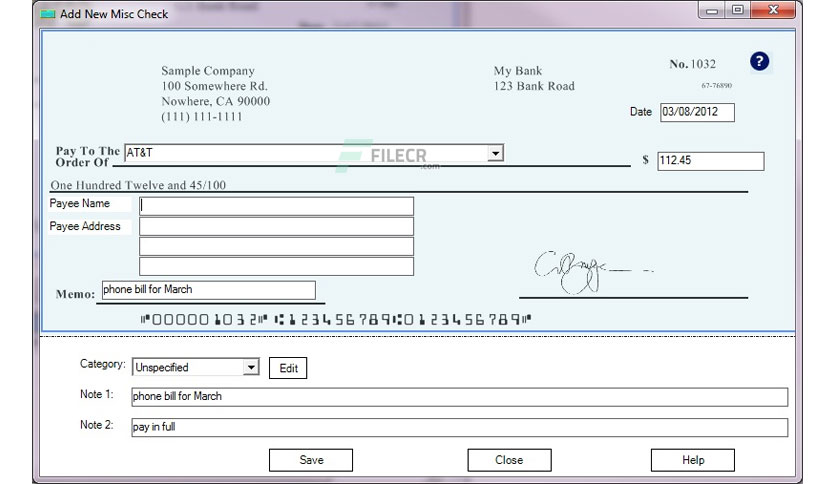The width and height of the screenshot is (836, 484).
Task: Open the Pay To The Order Of dropdown arrow
Action: [495, 154]
